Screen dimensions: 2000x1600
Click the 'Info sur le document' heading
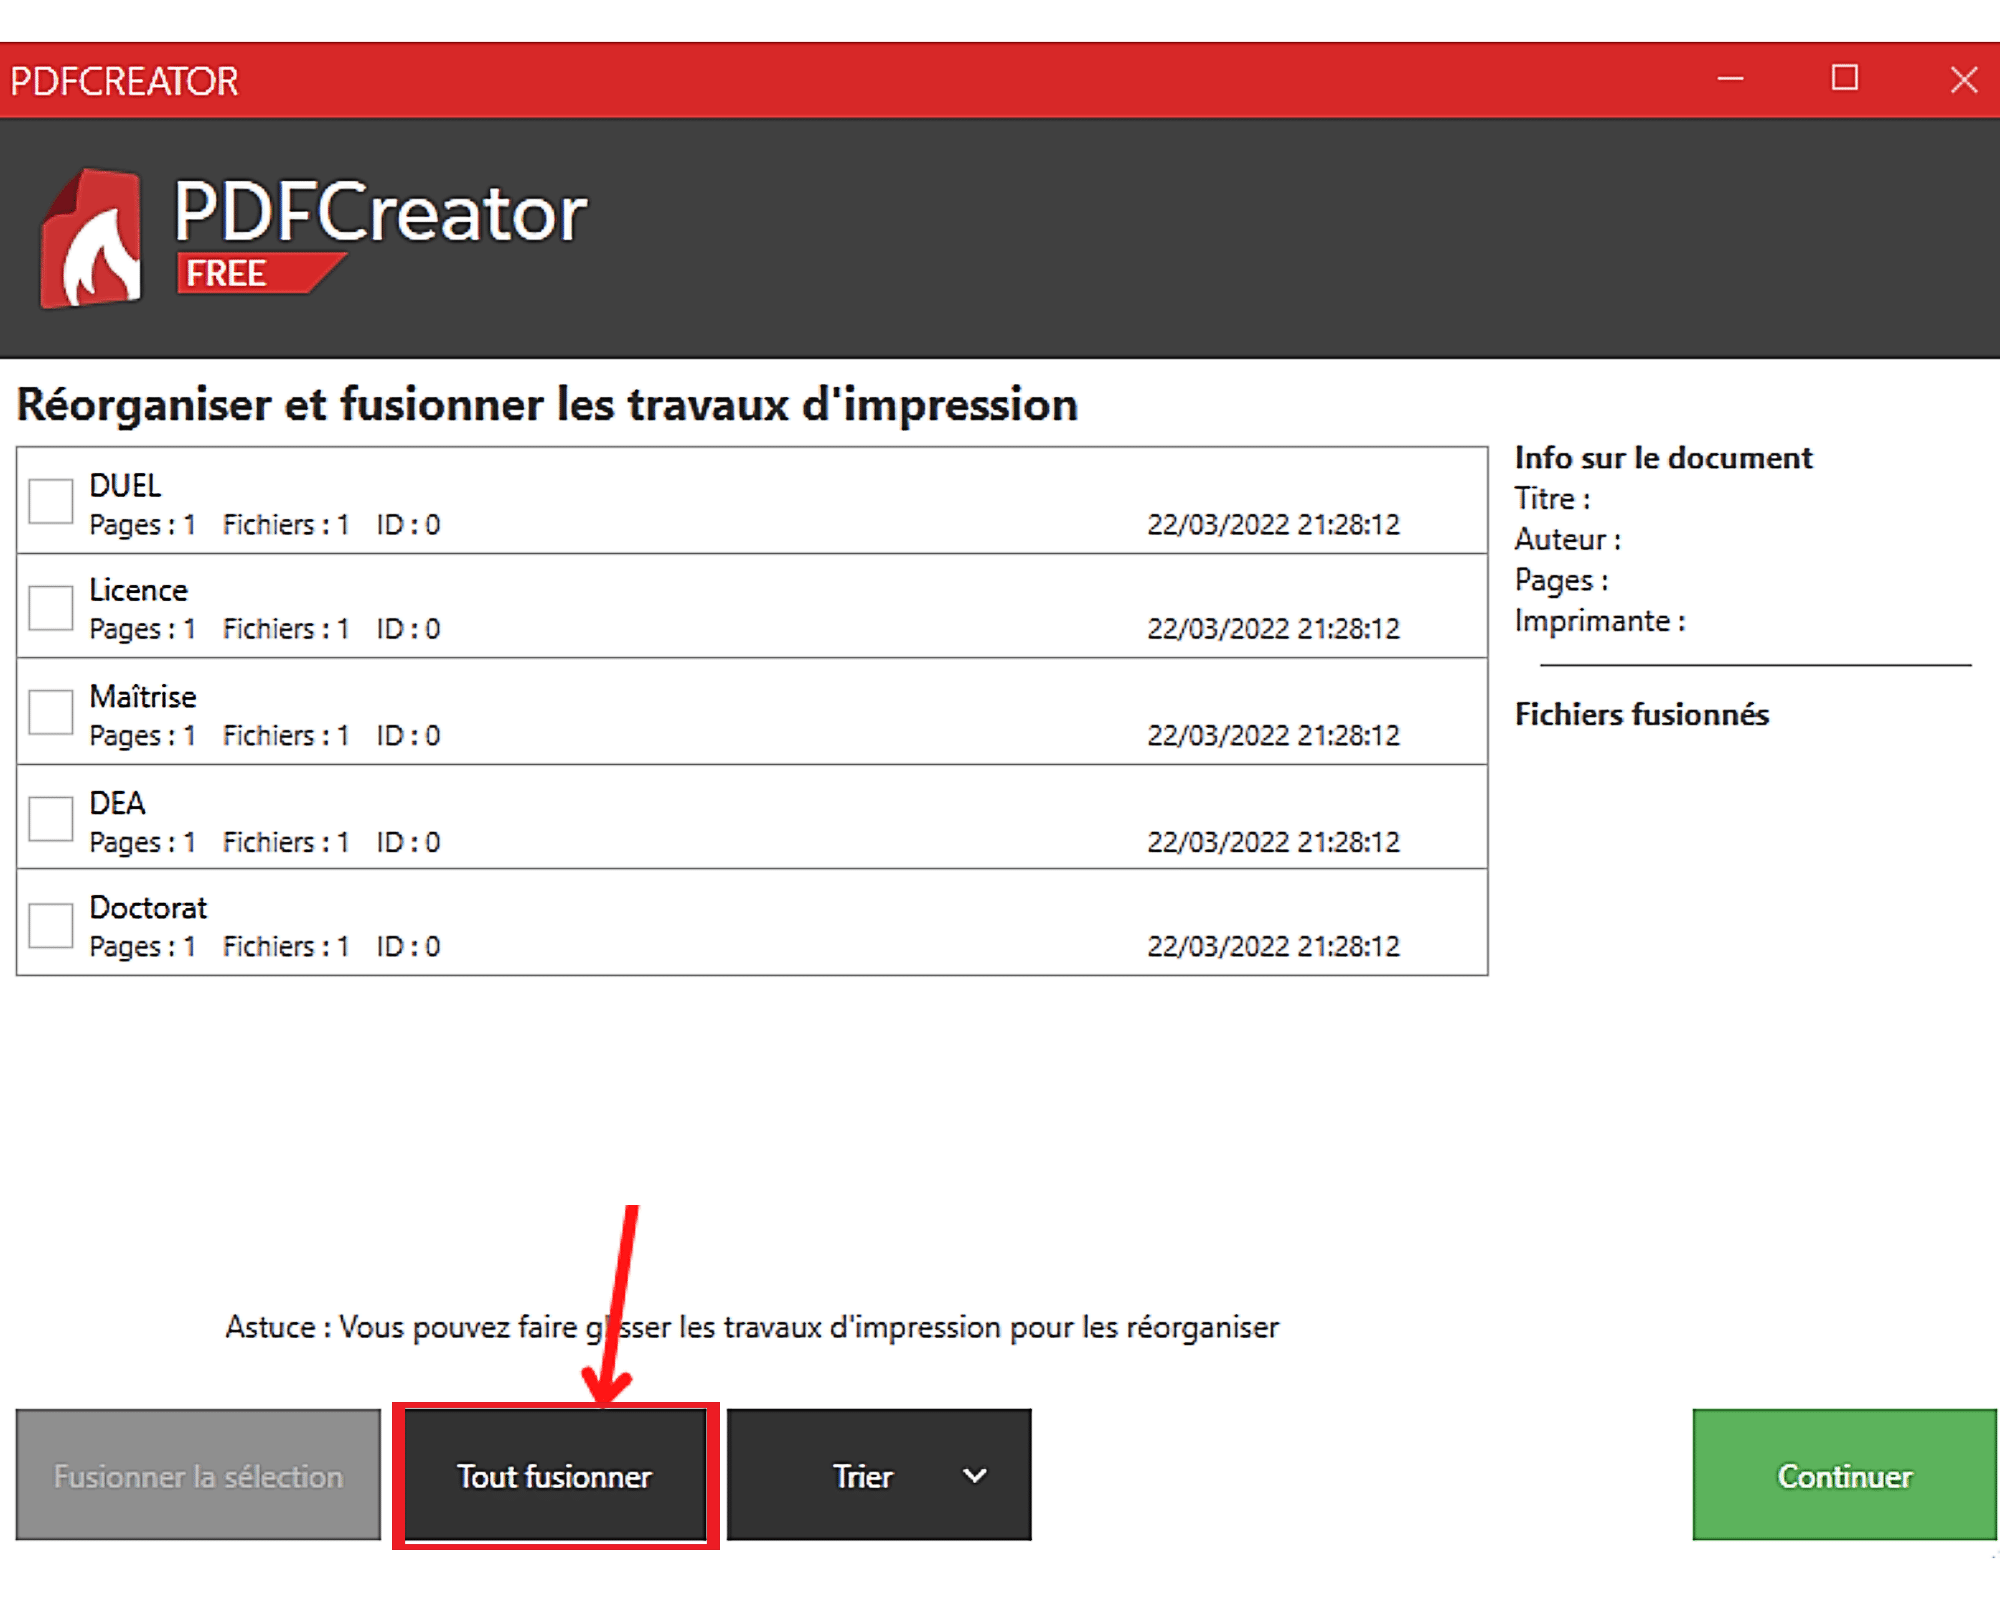click(1663, 457)
